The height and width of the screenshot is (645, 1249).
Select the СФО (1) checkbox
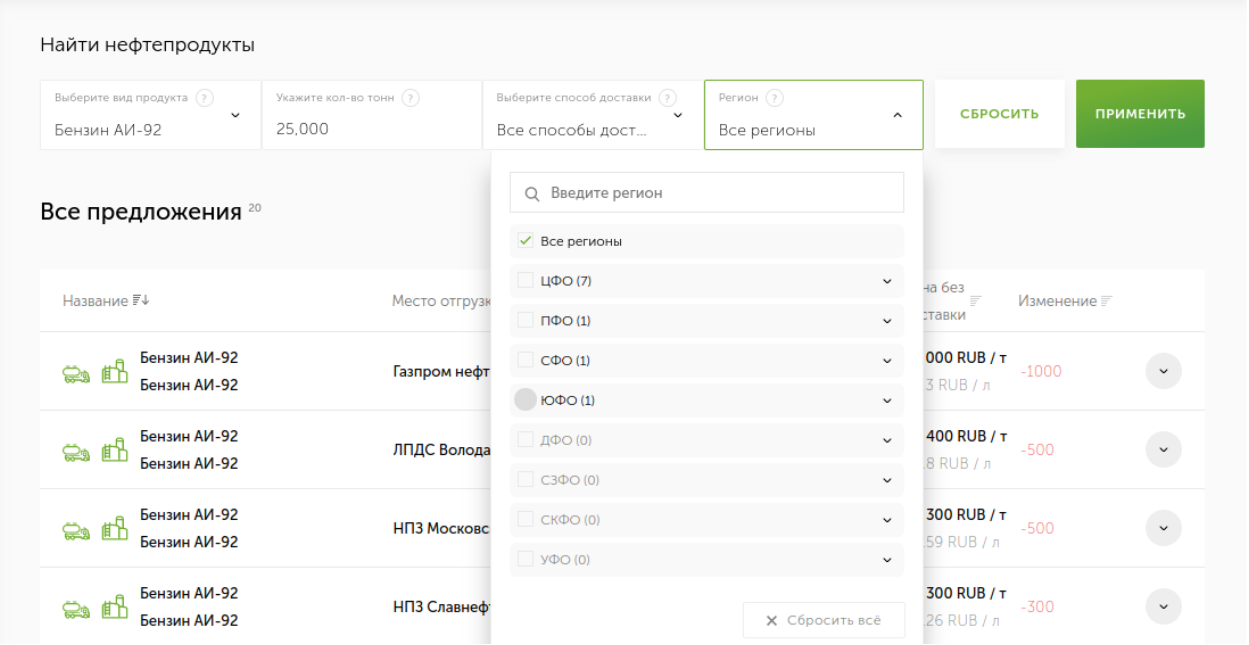(x=525, y=361)
